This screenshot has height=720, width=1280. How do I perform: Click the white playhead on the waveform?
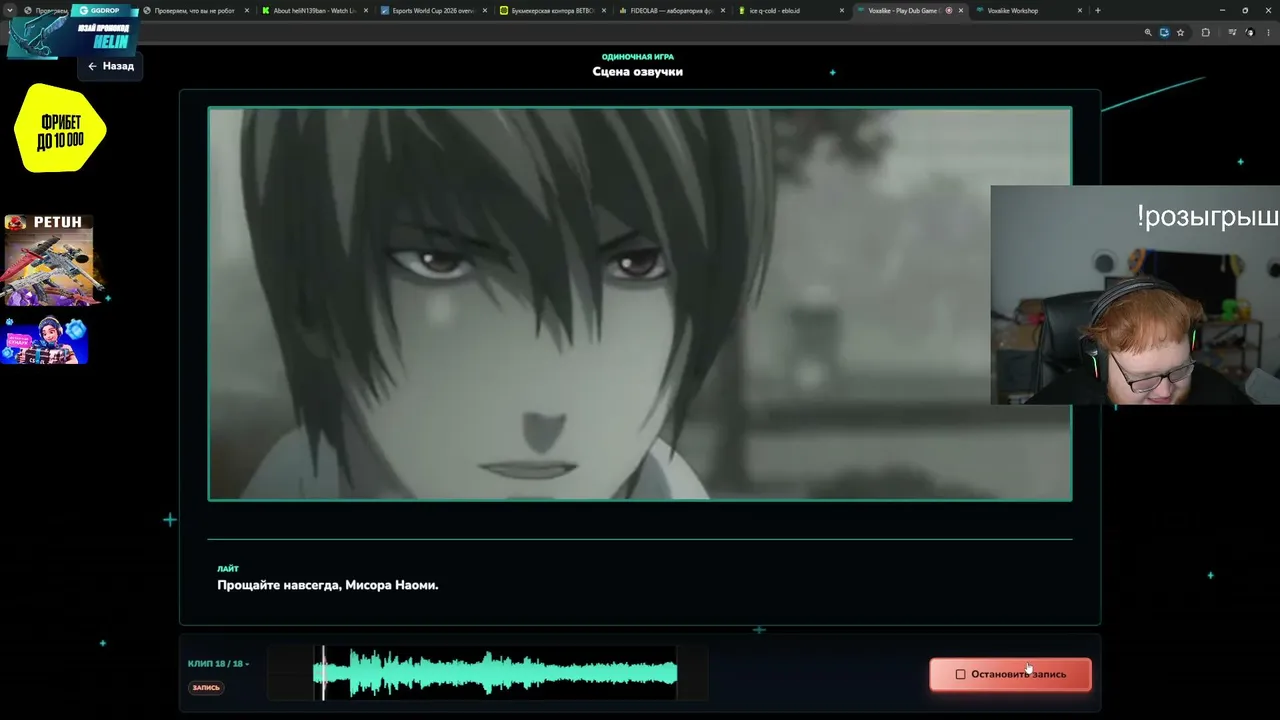pos(323,672)
